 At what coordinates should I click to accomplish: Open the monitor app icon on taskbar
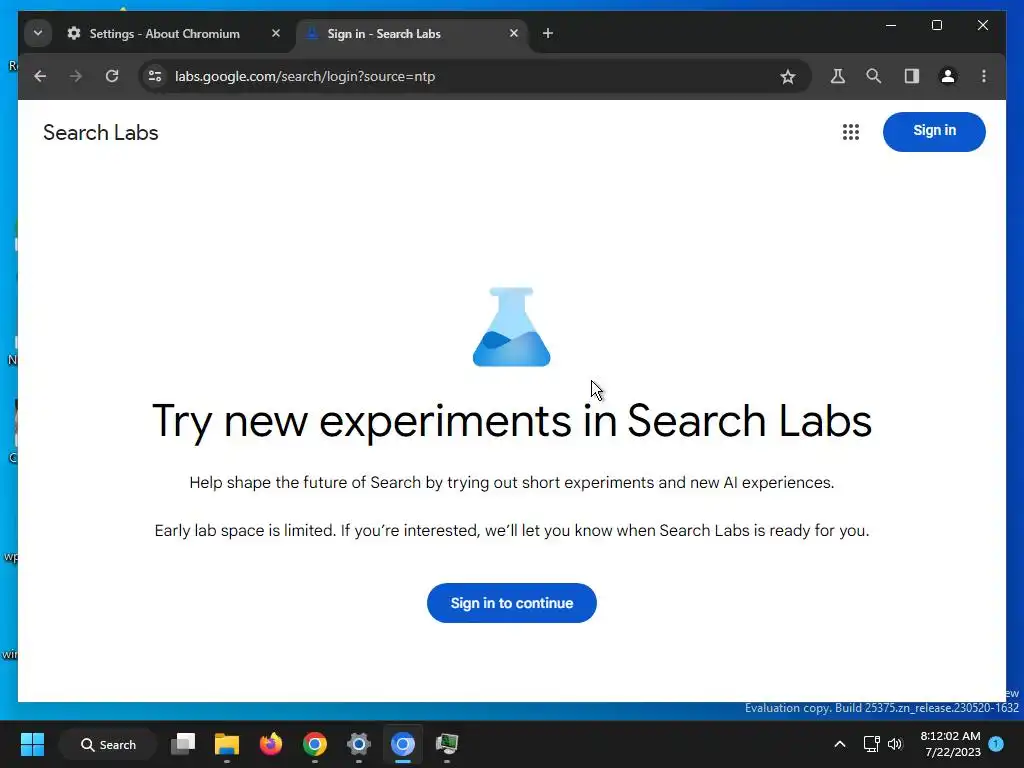[x=447, y=744]
